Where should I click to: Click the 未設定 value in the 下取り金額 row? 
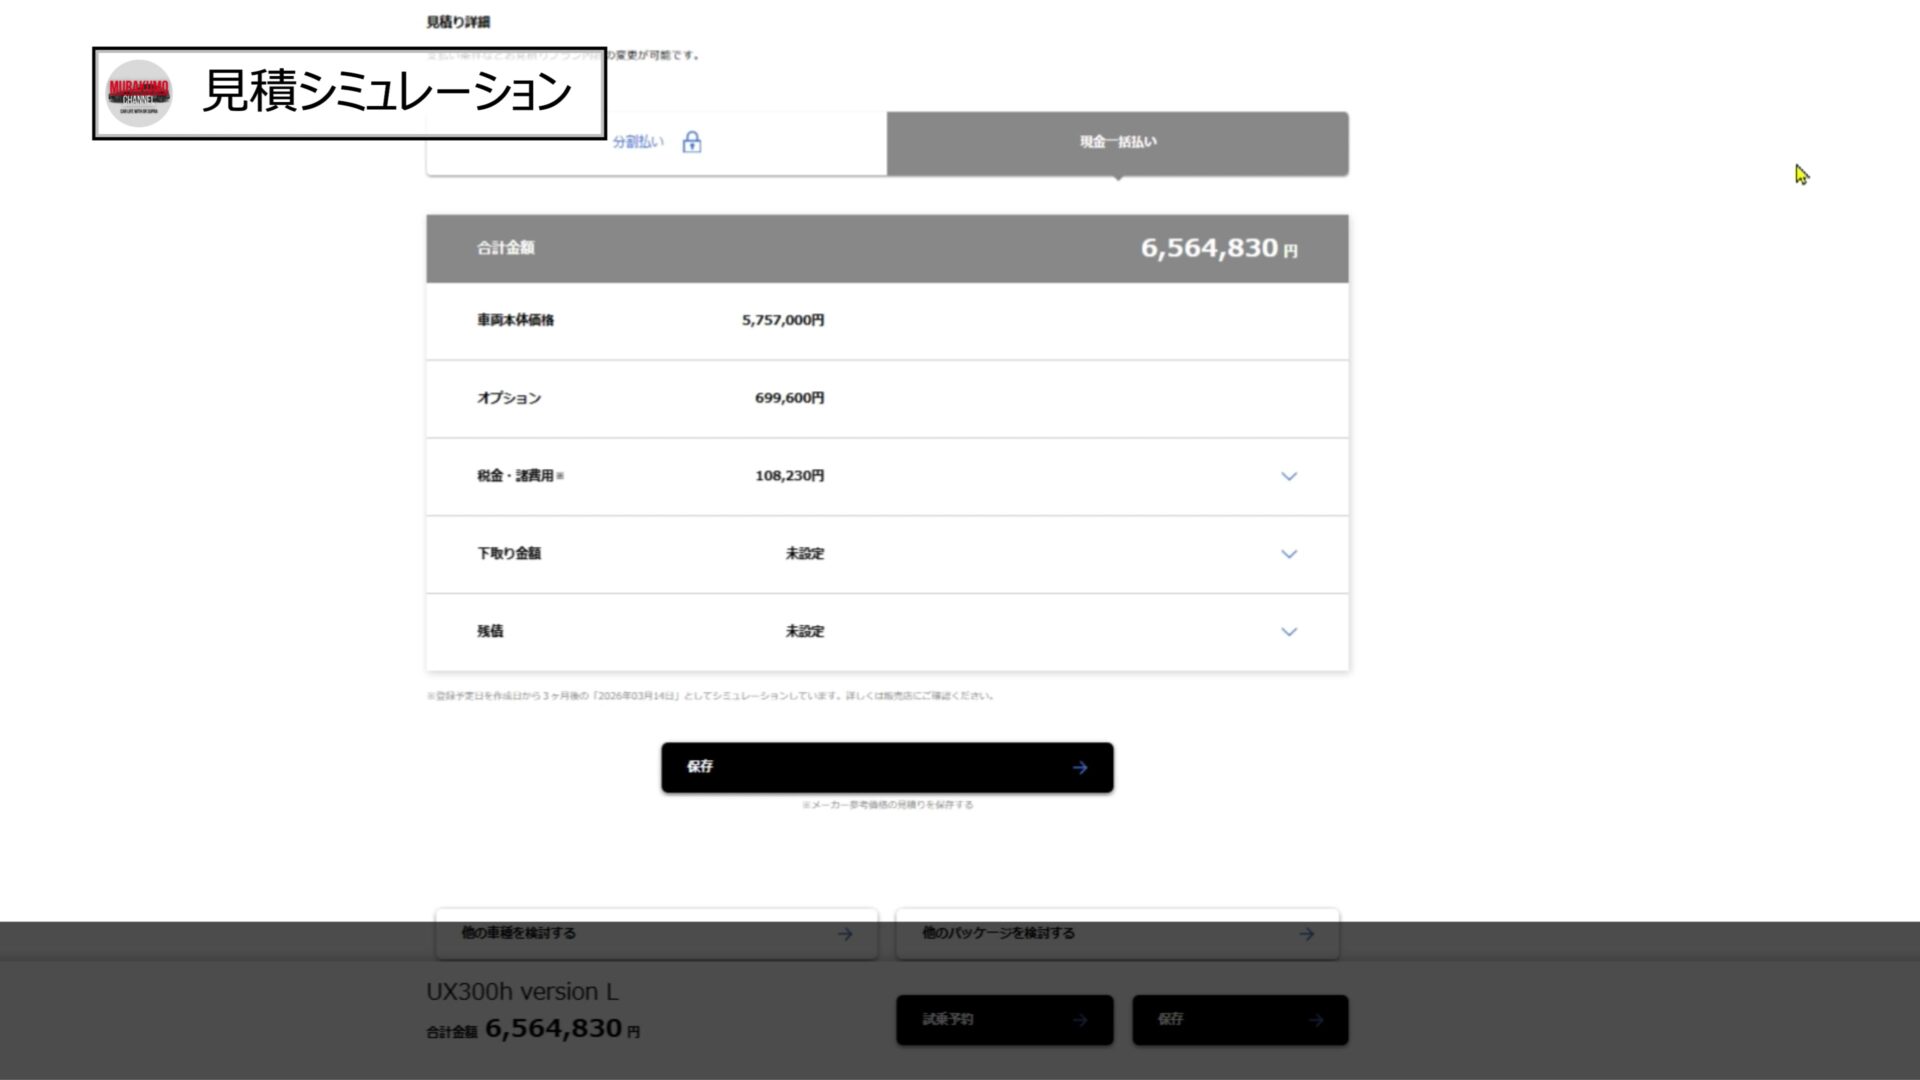point(804,554)
